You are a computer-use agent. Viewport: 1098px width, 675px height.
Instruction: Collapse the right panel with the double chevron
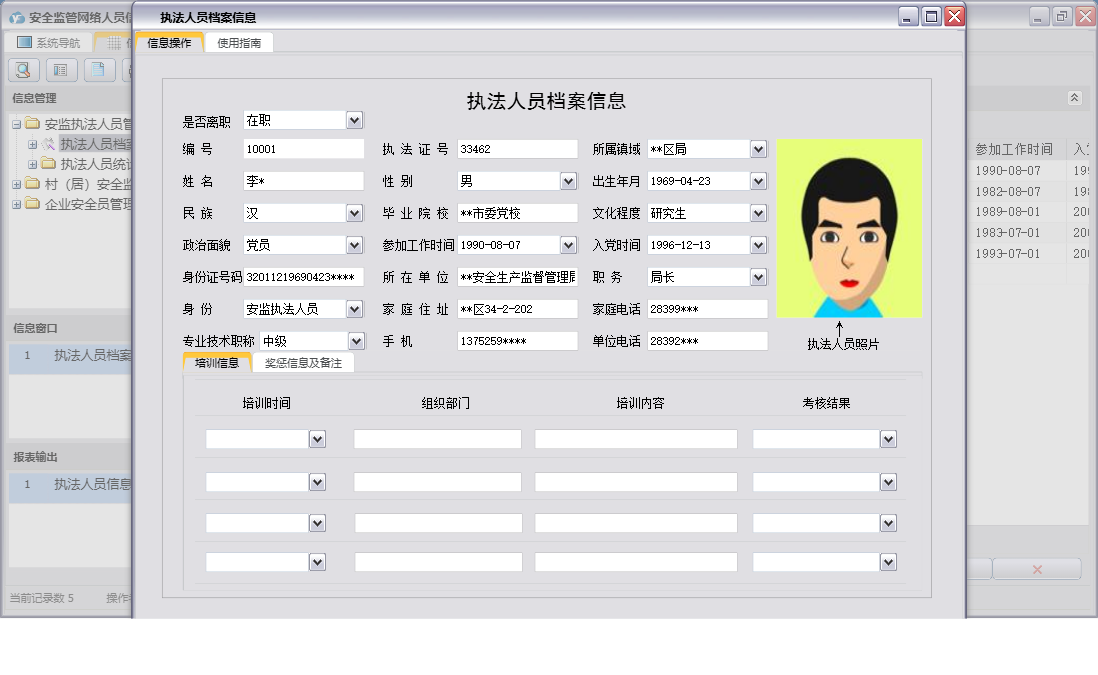tap(1075, 98)
